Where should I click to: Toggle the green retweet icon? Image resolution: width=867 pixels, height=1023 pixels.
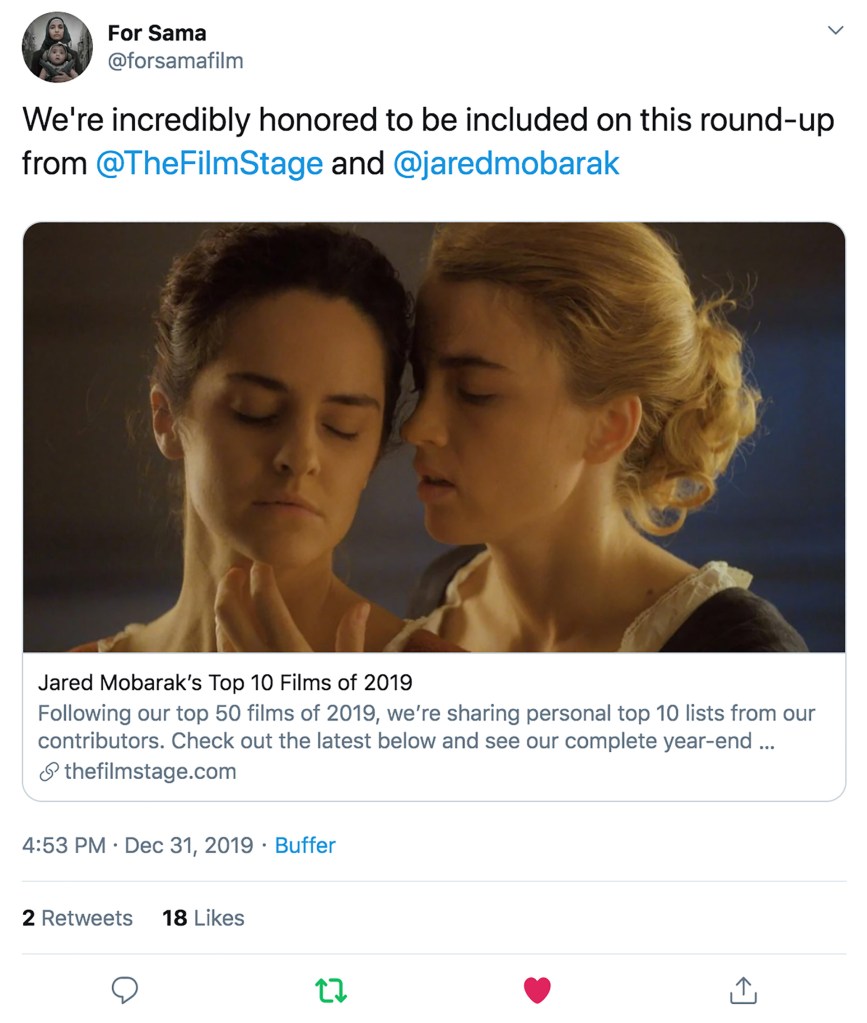[330, 990]
